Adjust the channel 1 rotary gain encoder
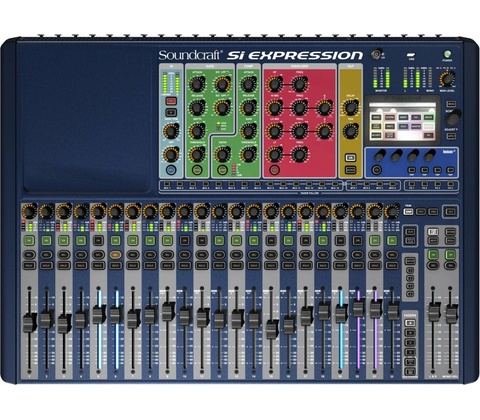 pos(29,211)
